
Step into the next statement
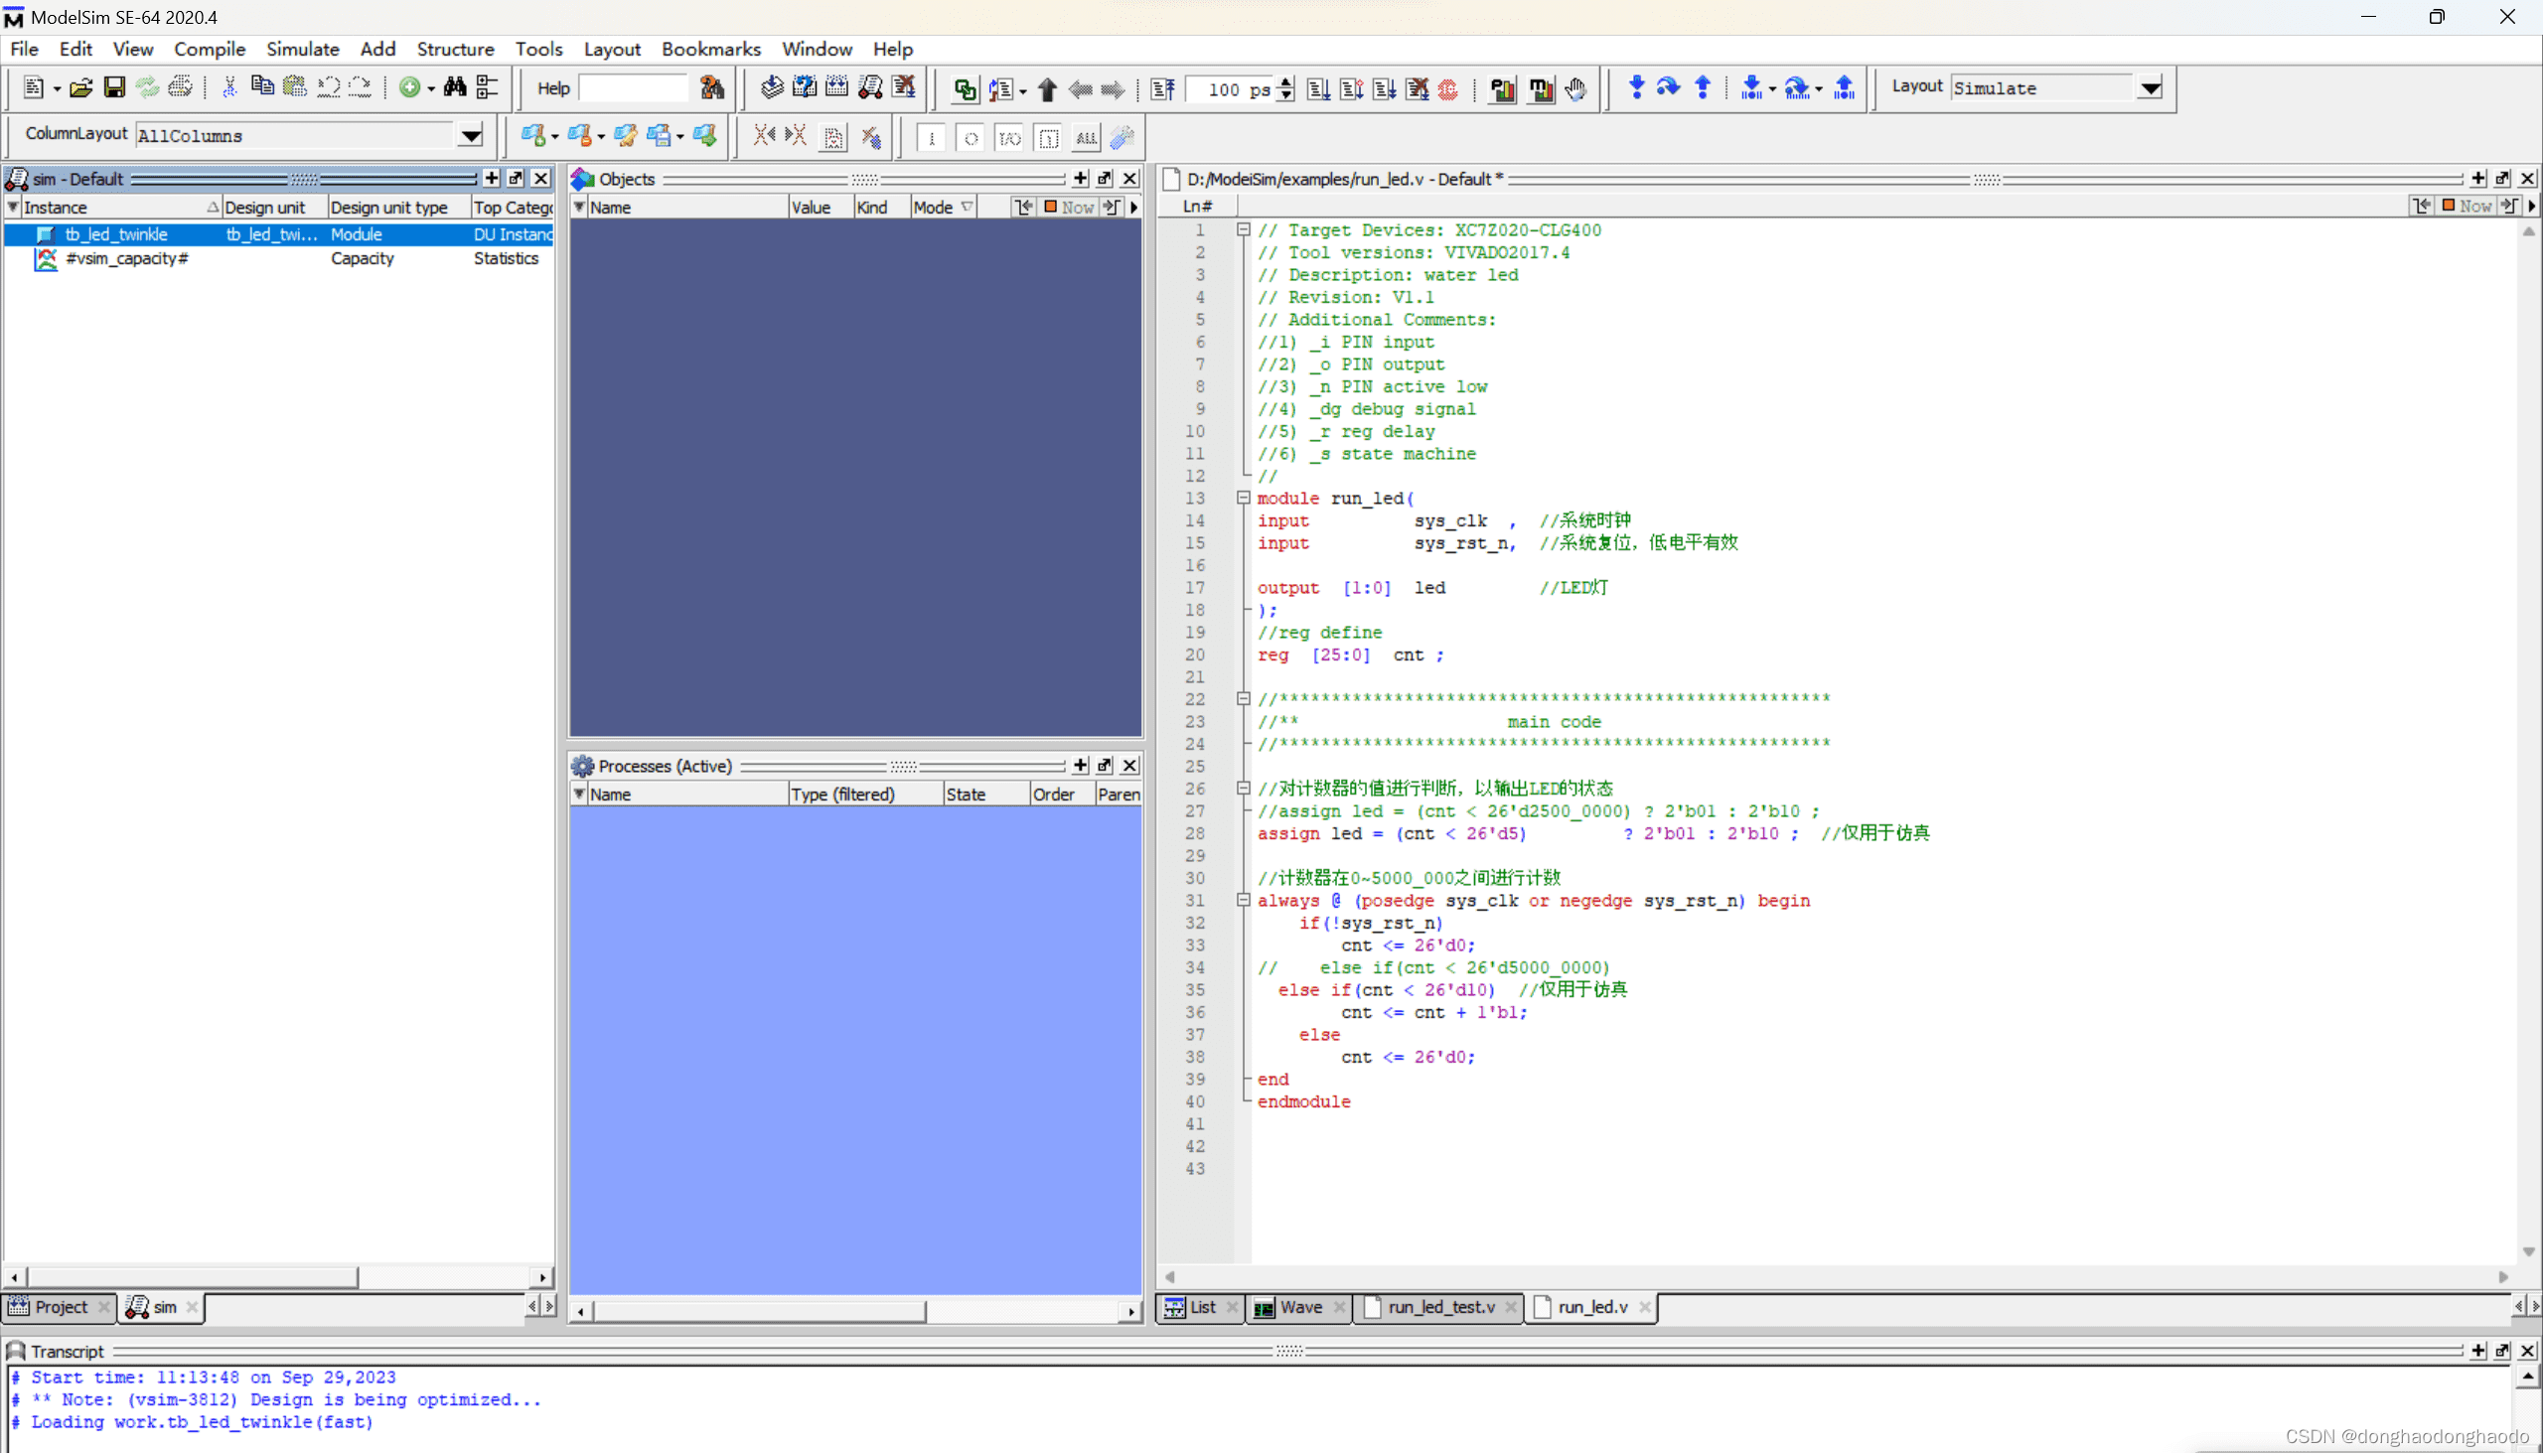coord(1636,88)
